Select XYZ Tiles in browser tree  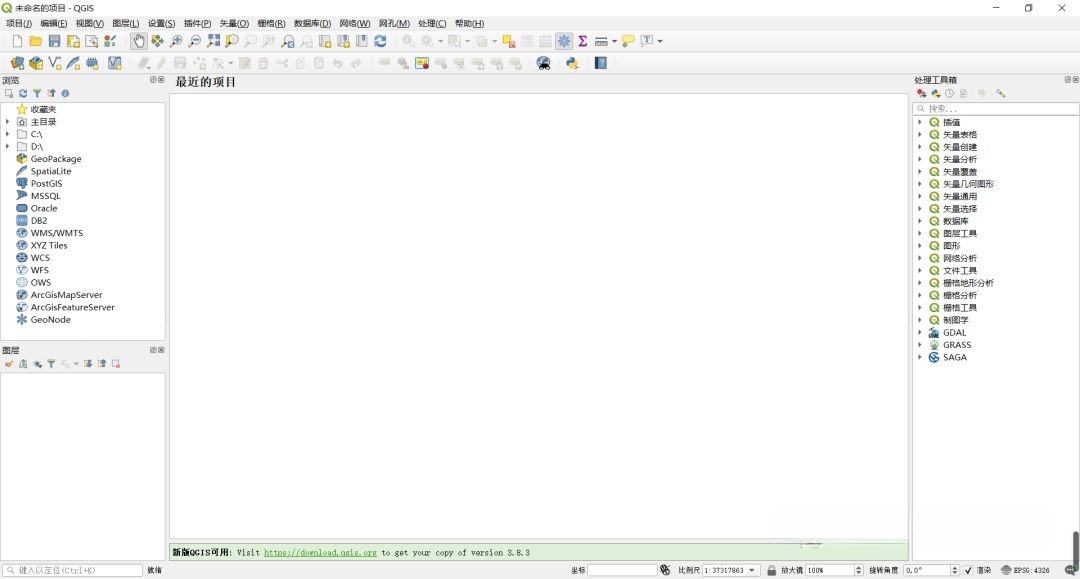click(x=49, y=246)
